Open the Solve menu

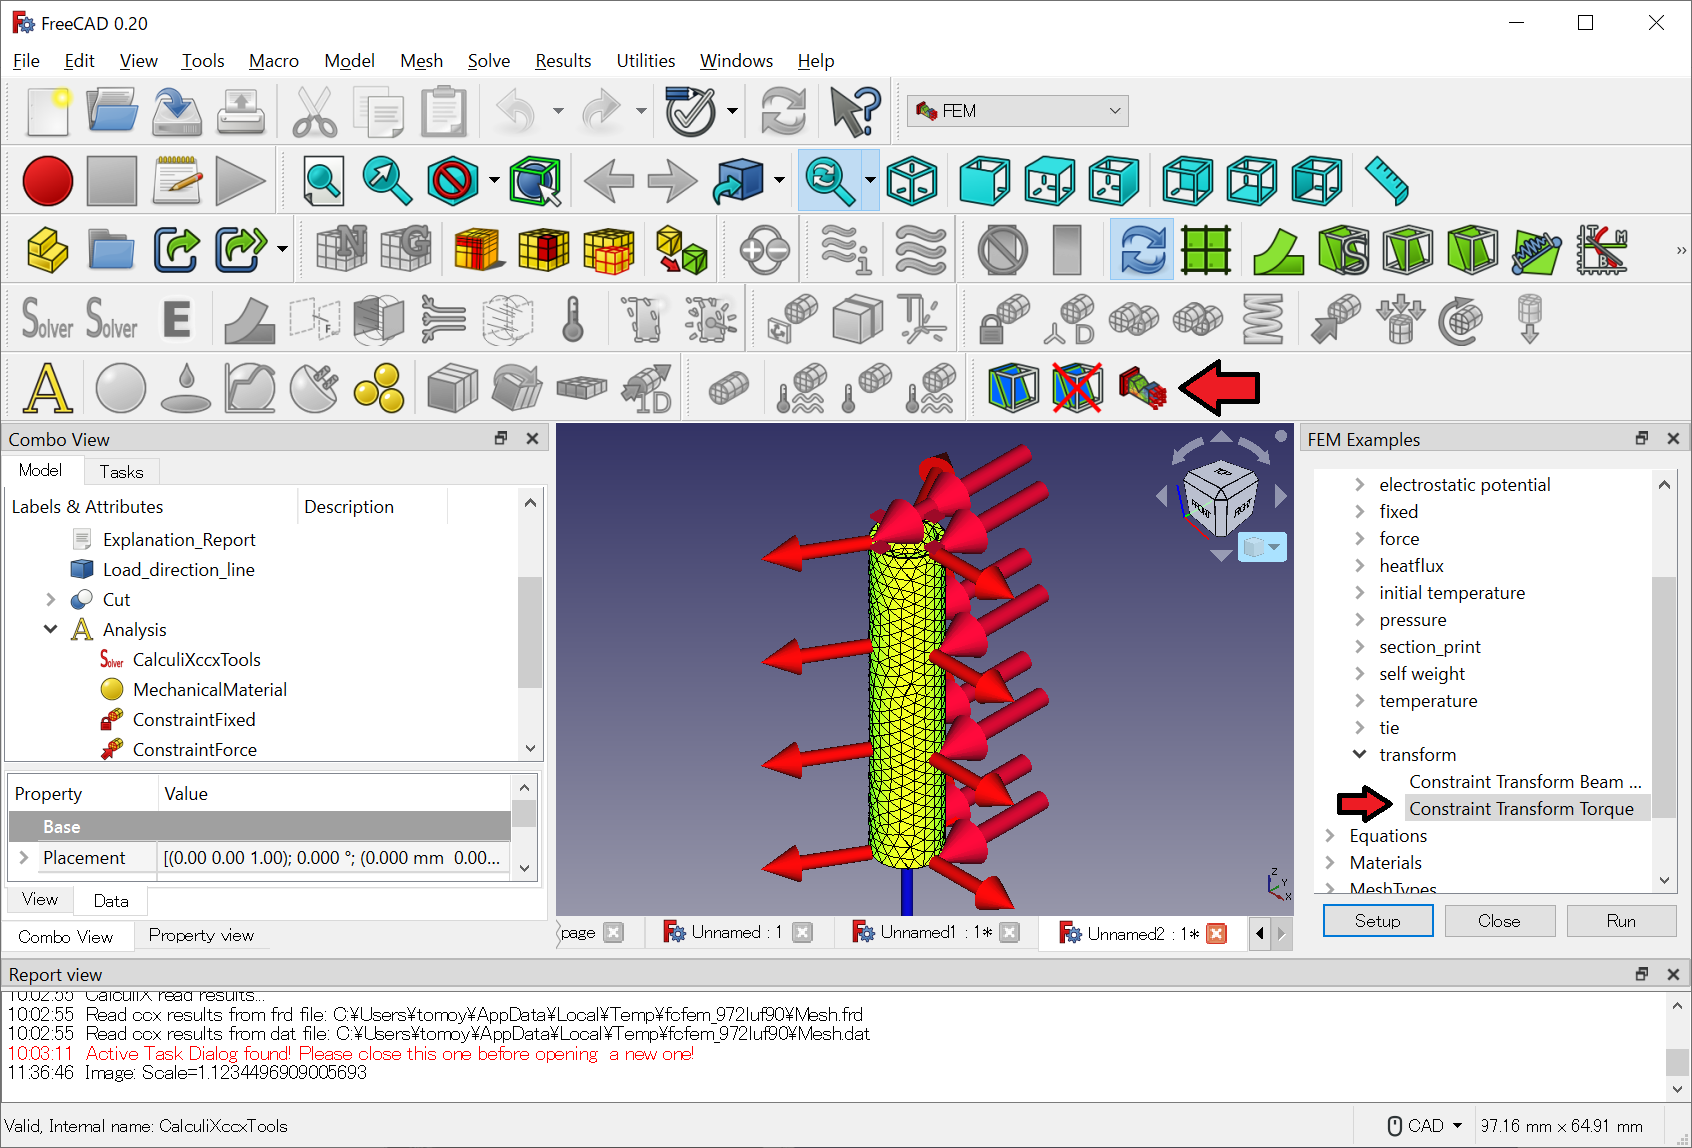(489, 61)
